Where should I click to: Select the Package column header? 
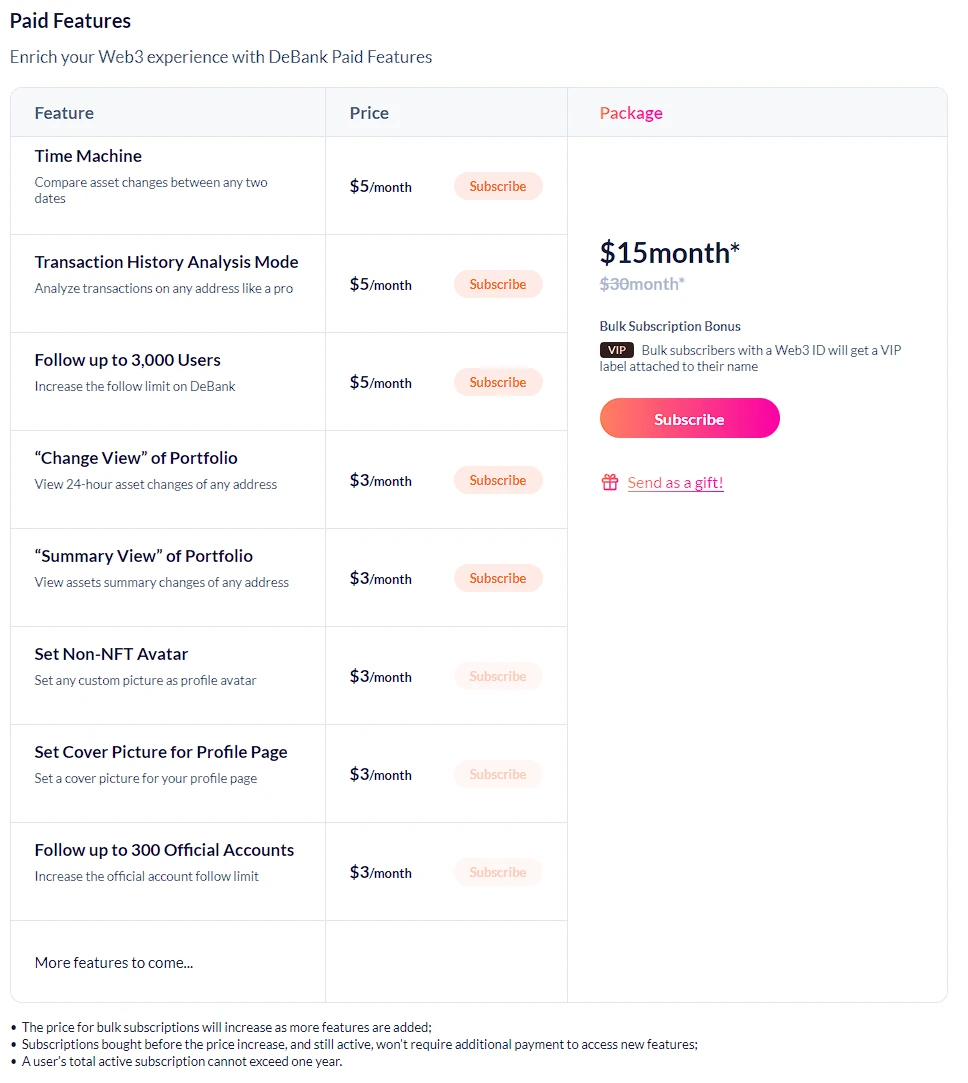[x=631, y=113]
